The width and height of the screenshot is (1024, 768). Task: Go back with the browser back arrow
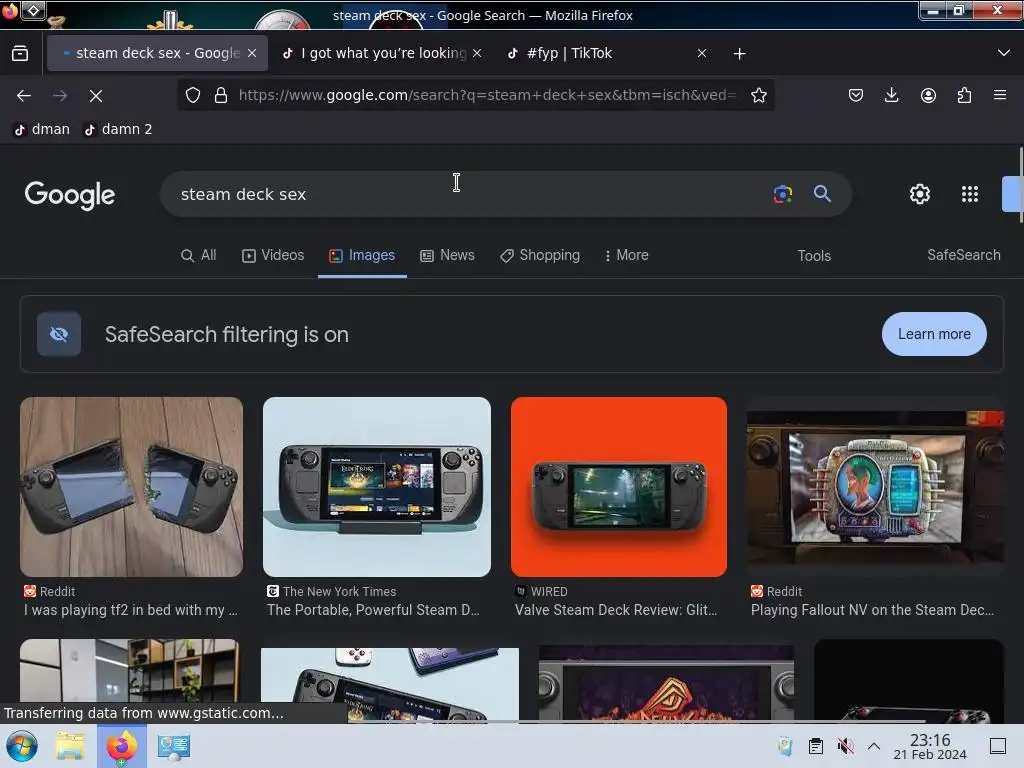coord(24,96)
